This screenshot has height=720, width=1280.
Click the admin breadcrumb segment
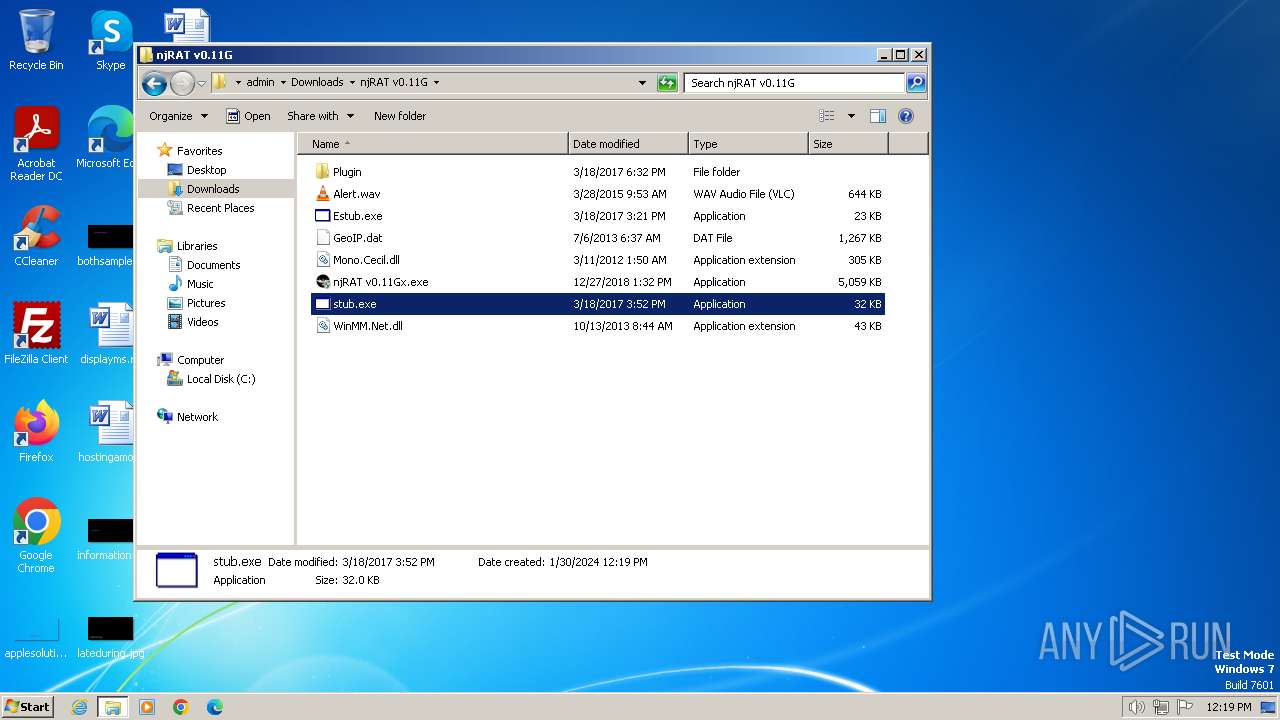(x=260, y=83)
